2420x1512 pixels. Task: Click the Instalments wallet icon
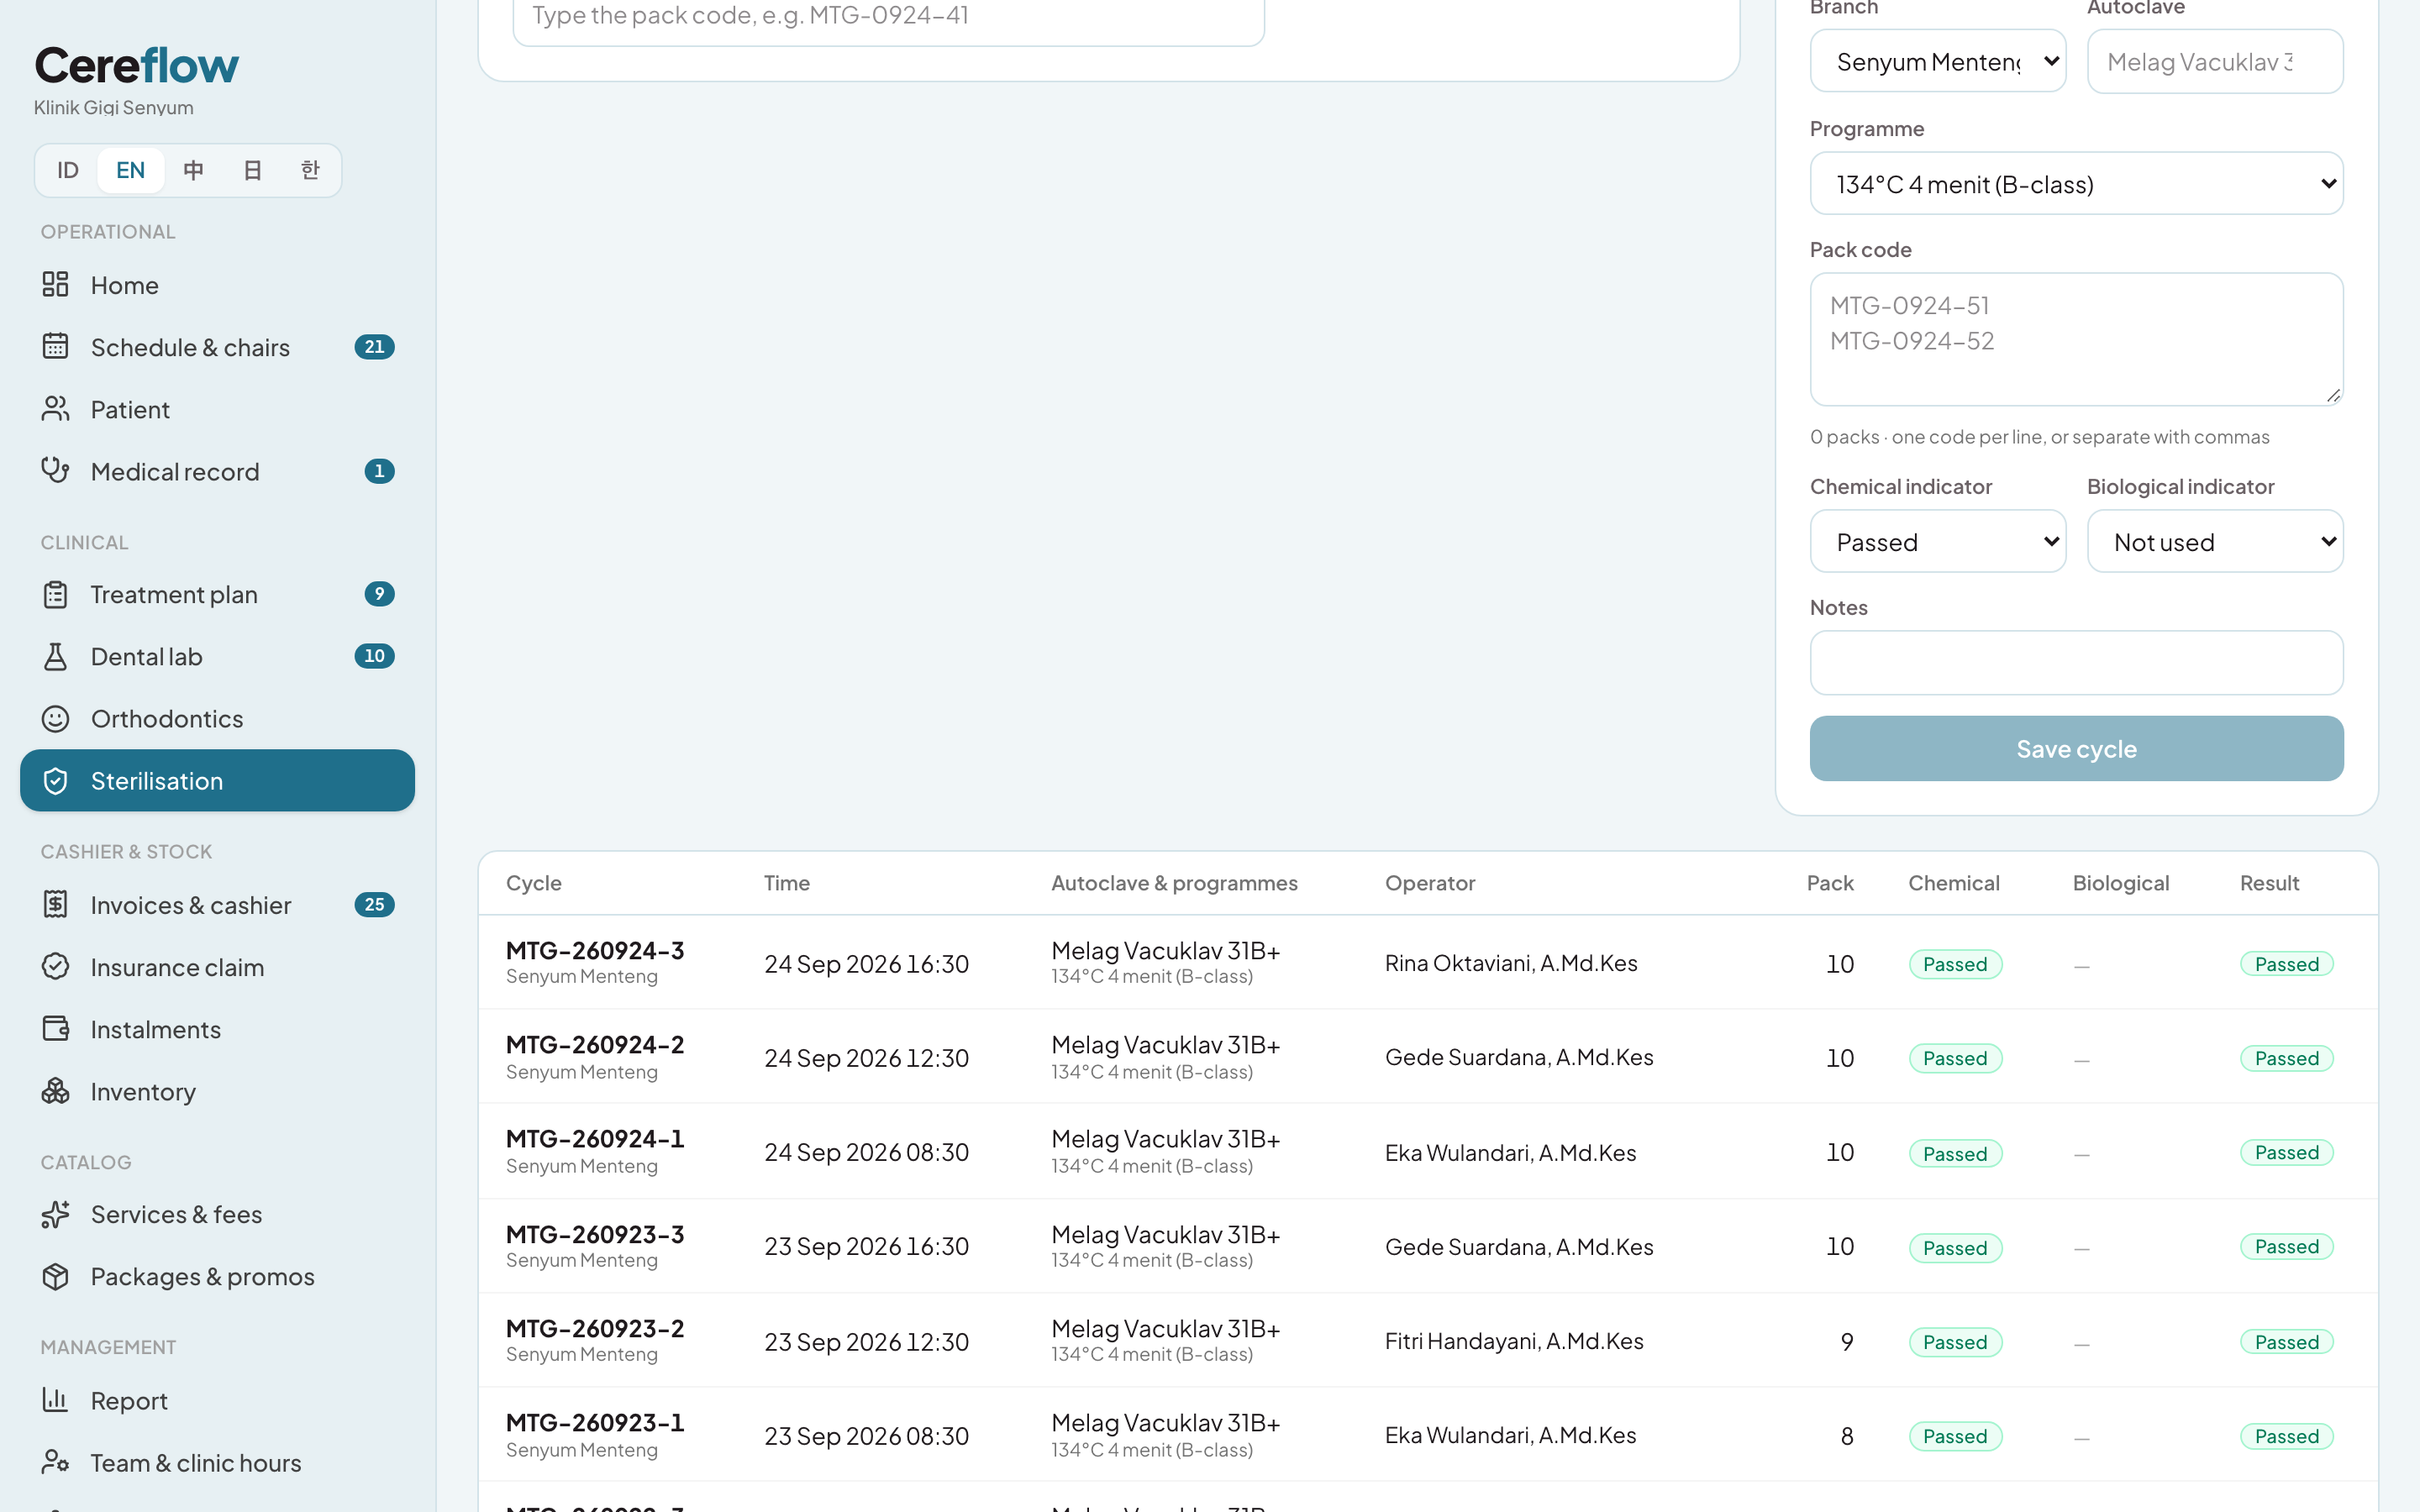pos(55,1029)
